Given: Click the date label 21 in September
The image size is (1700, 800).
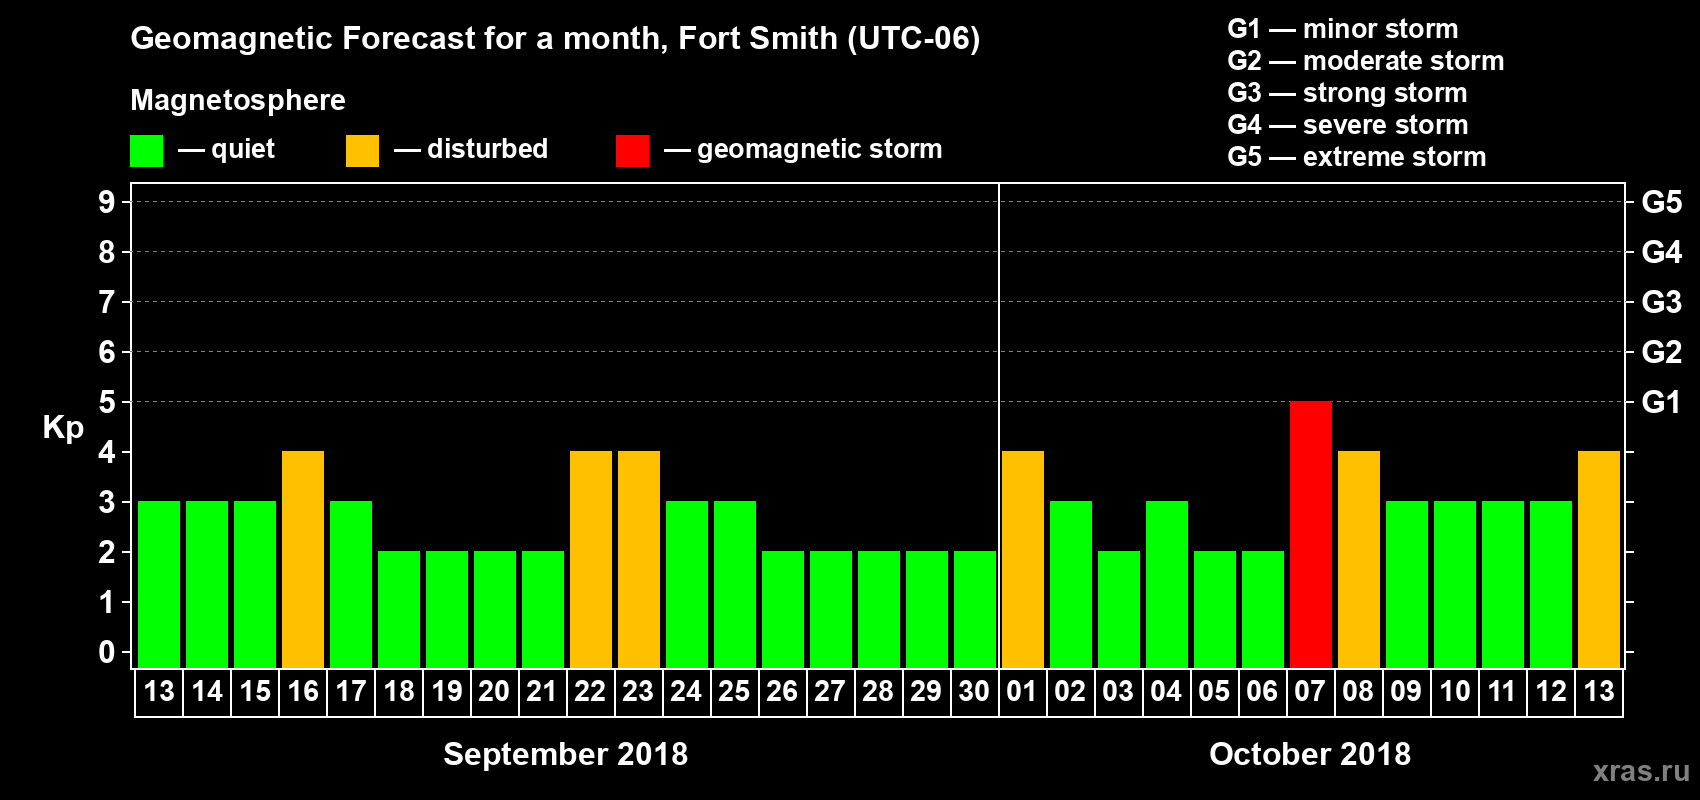Looking at the screenshot, I should 541,691.
